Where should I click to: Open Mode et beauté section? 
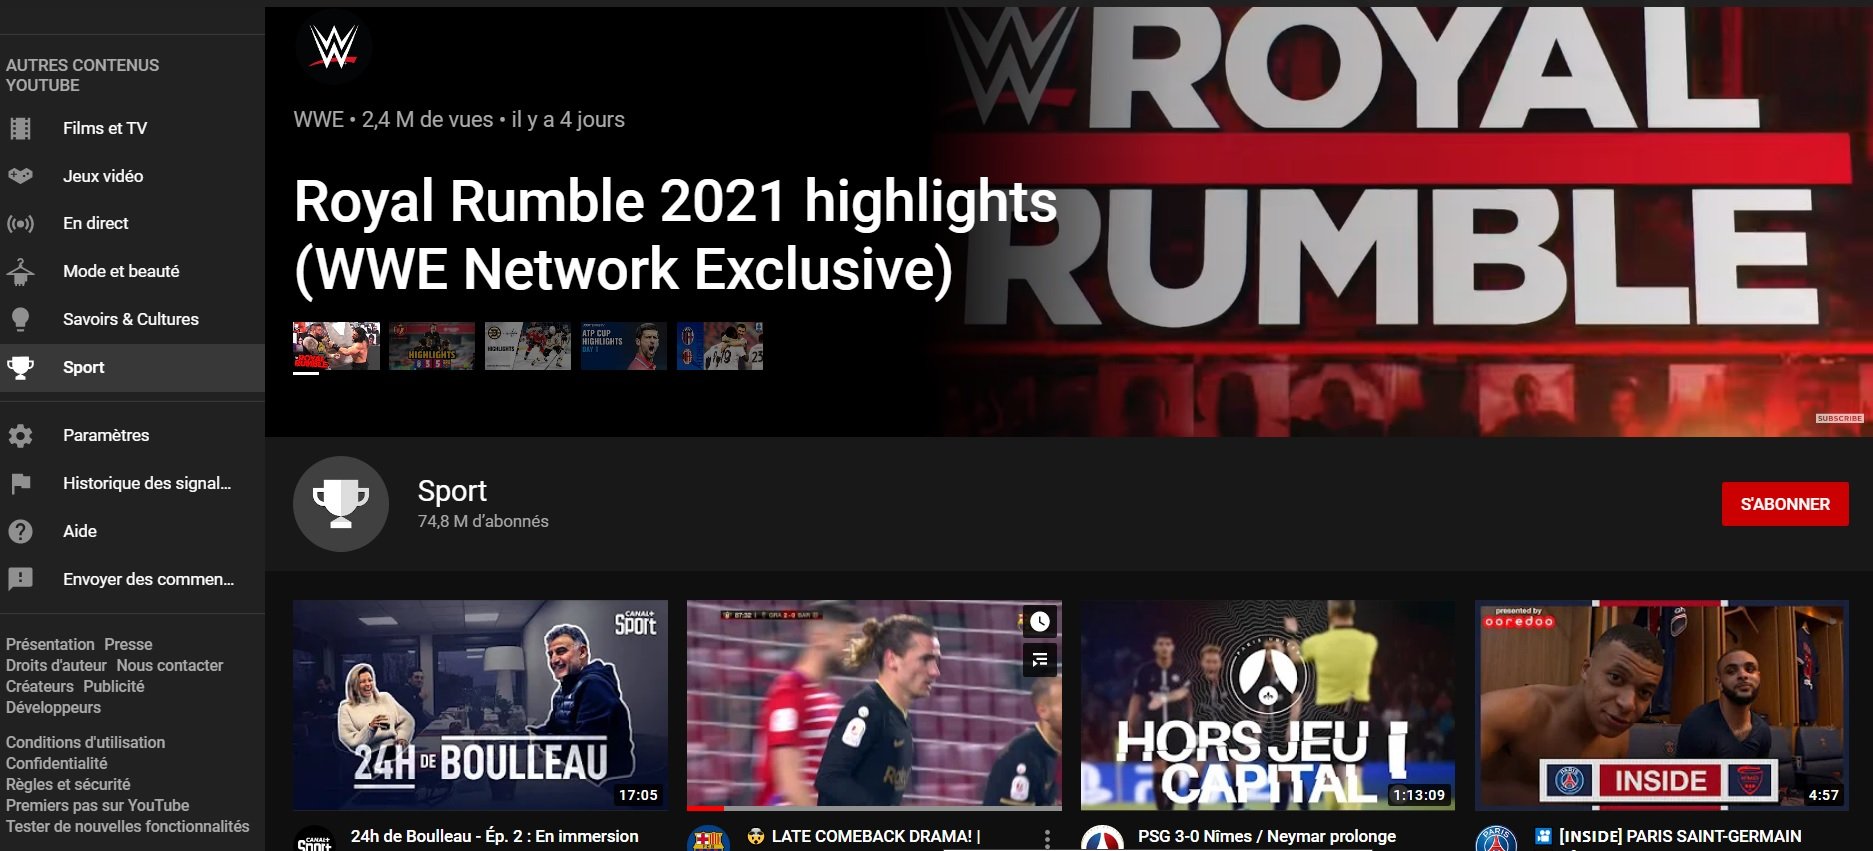[x=121, y=271]
